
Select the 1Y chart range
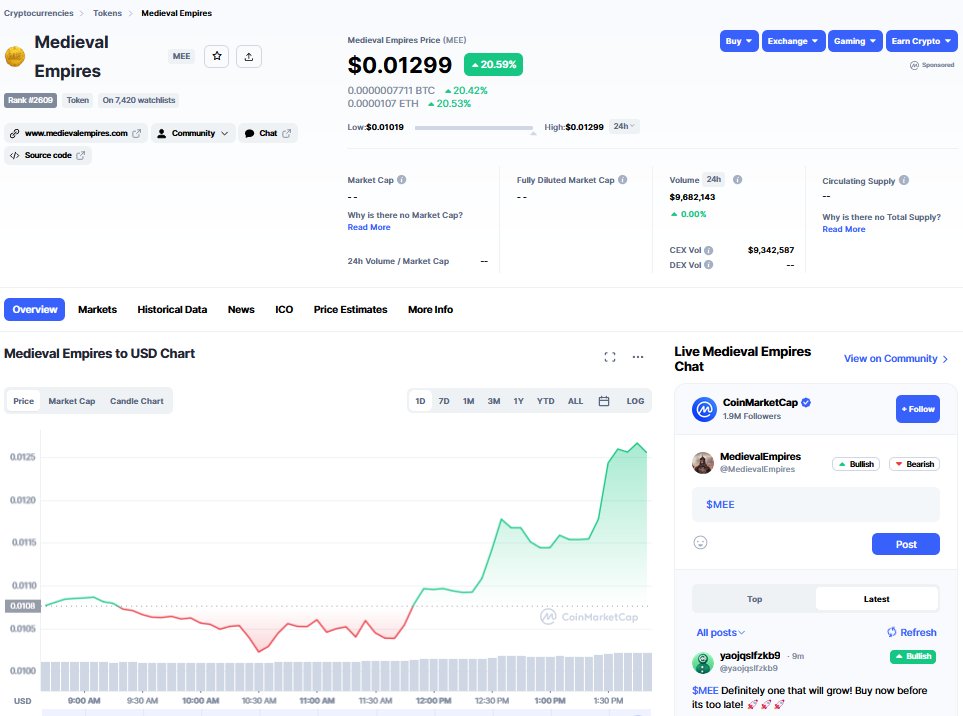coord(518,401)
